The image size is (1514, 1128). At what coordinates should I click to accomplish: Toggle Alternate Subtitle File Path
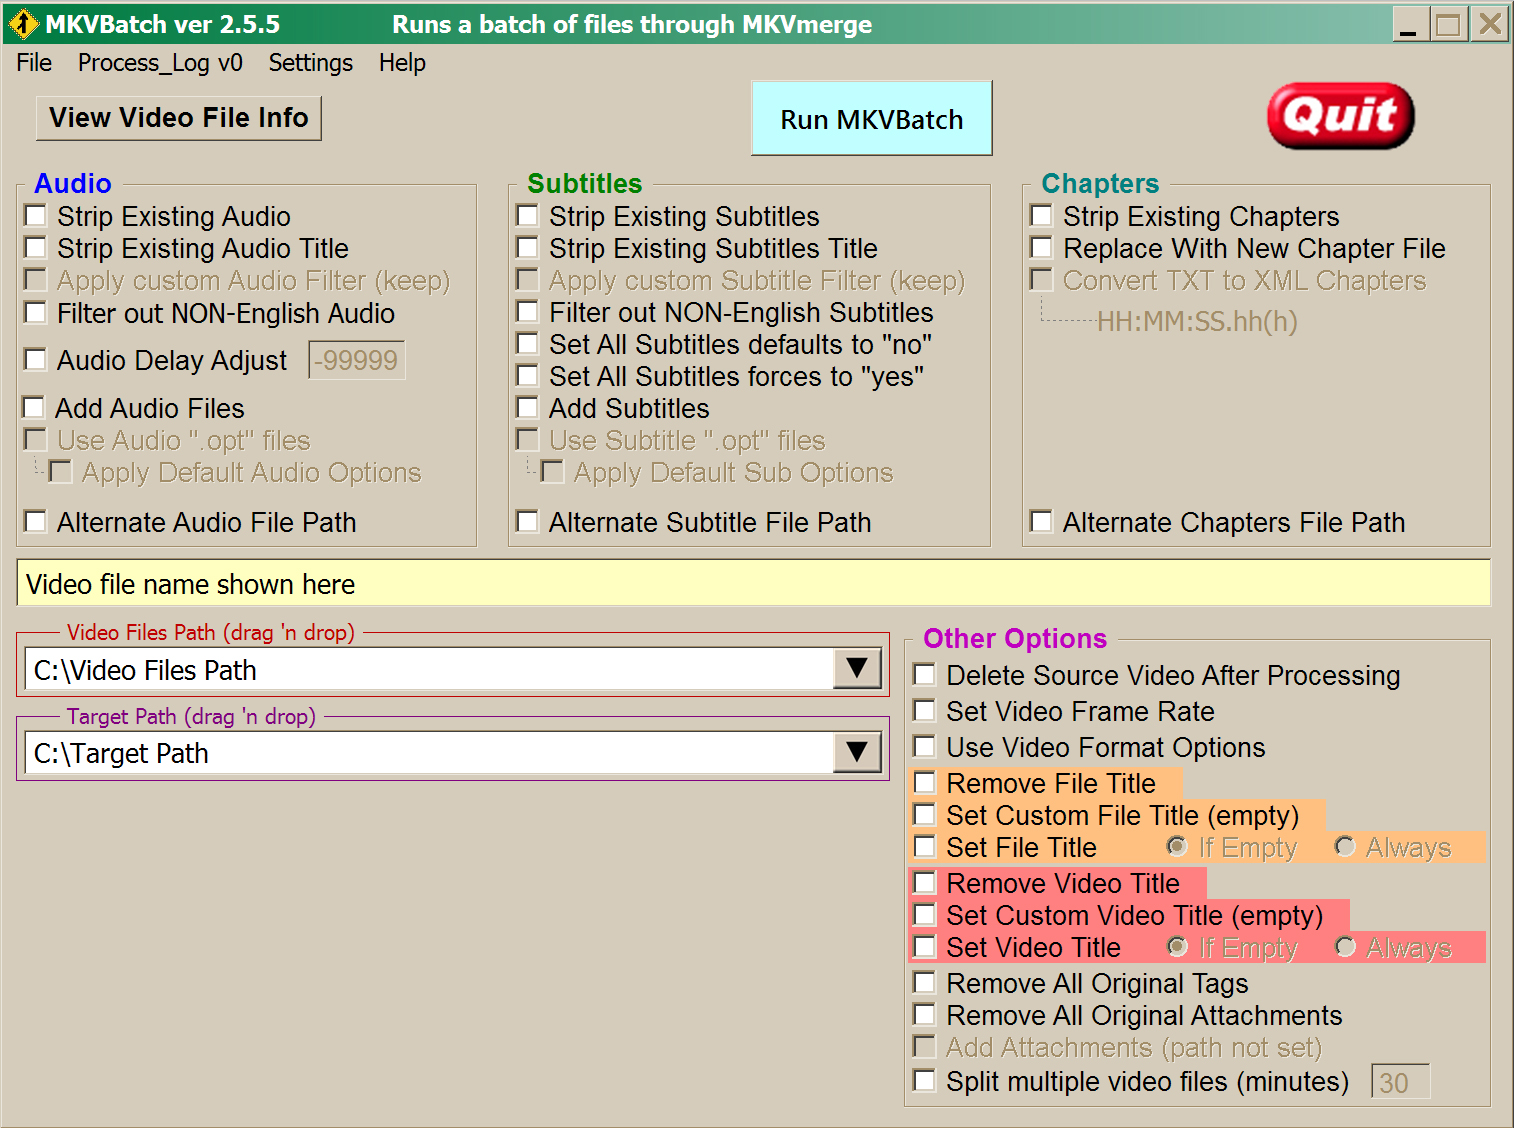(528, 522)
